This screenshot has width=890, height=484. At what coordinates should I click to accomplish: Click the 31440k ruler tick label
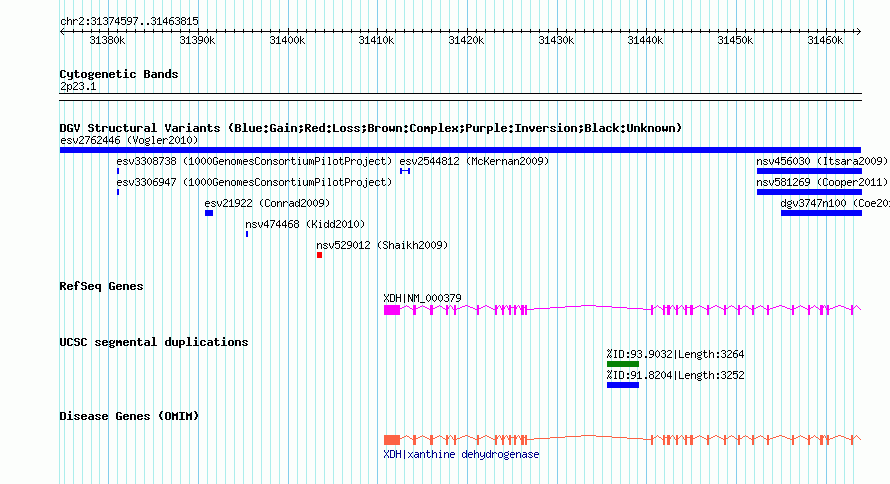645,41
